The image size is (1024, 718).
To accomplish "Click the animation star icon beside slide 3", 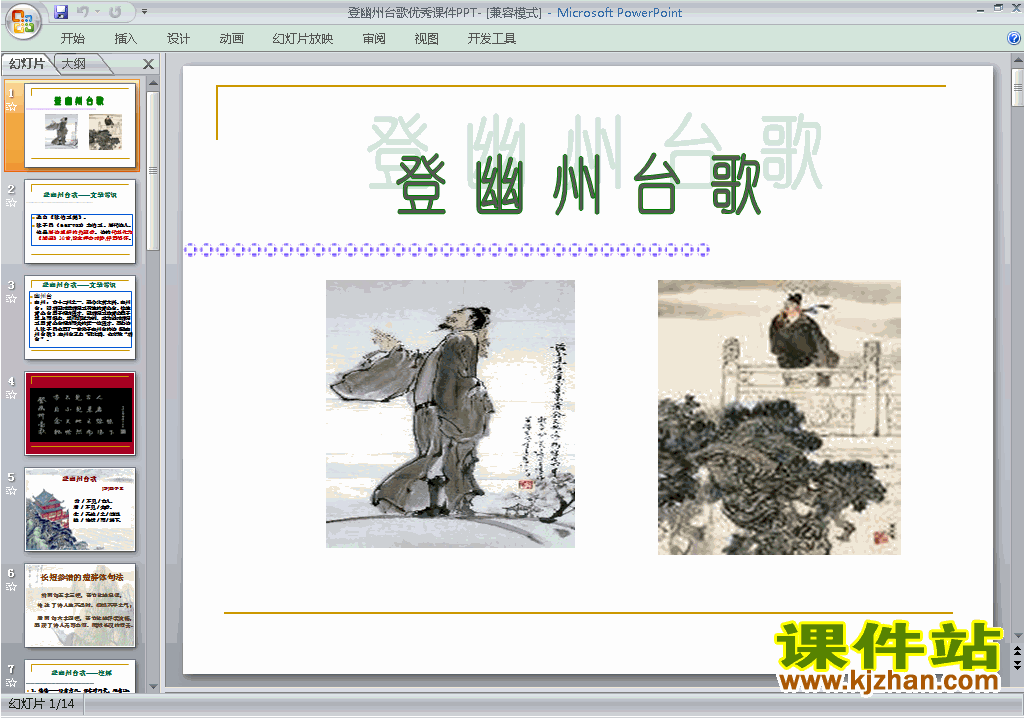I will (x=11, y=299).
